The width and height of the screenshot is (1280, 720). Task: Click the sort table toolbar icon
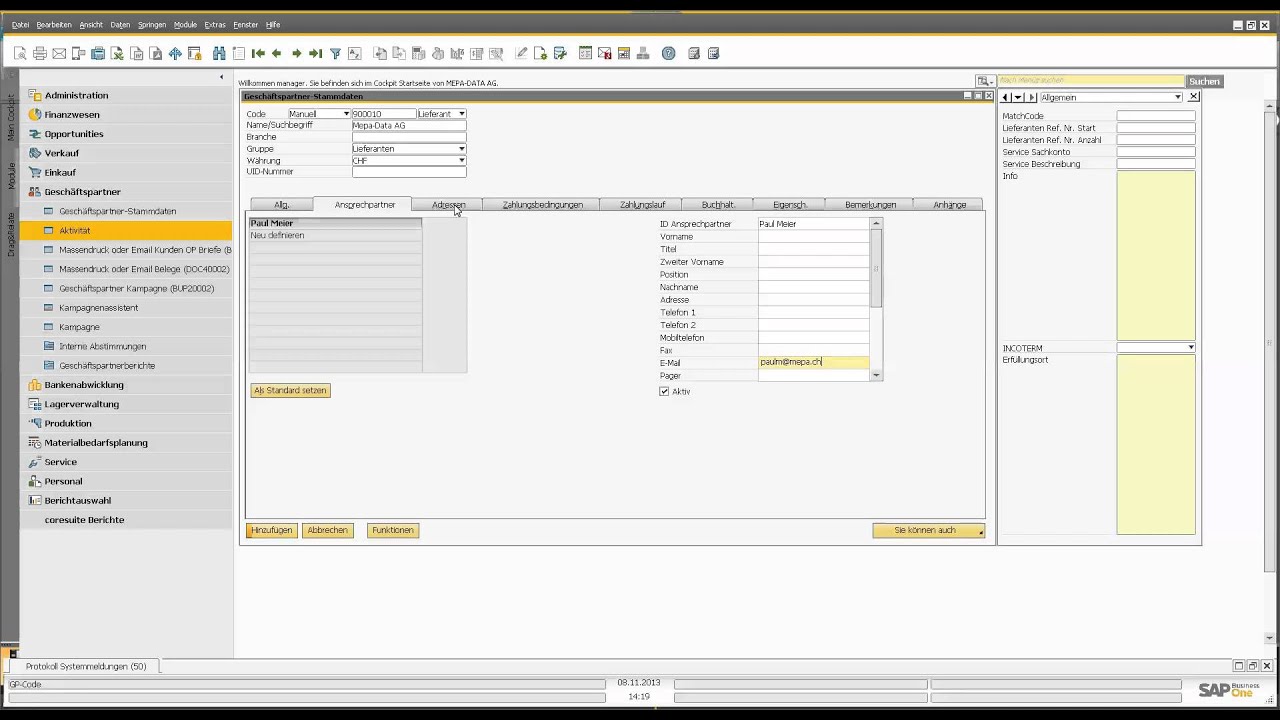(x=354, y=53)
